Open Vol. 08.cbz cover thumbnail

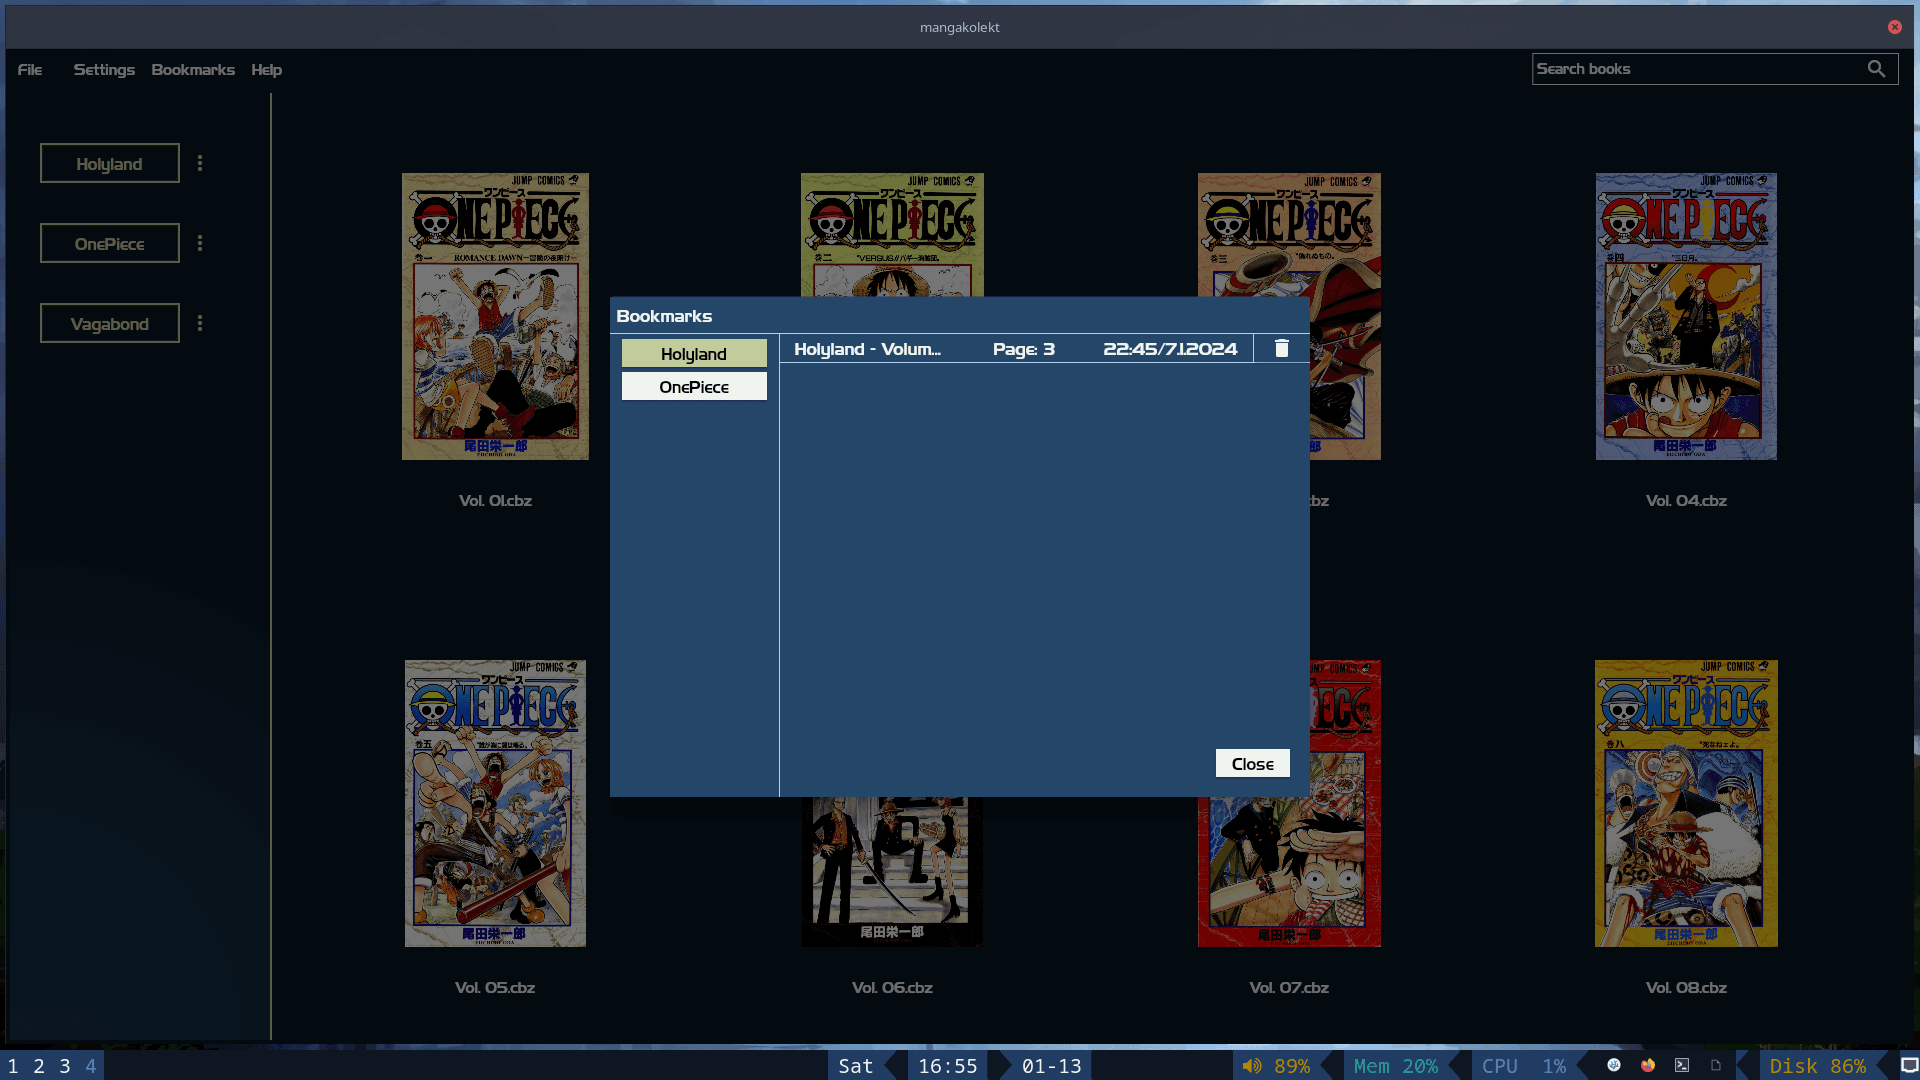(x=1686, y=803)
